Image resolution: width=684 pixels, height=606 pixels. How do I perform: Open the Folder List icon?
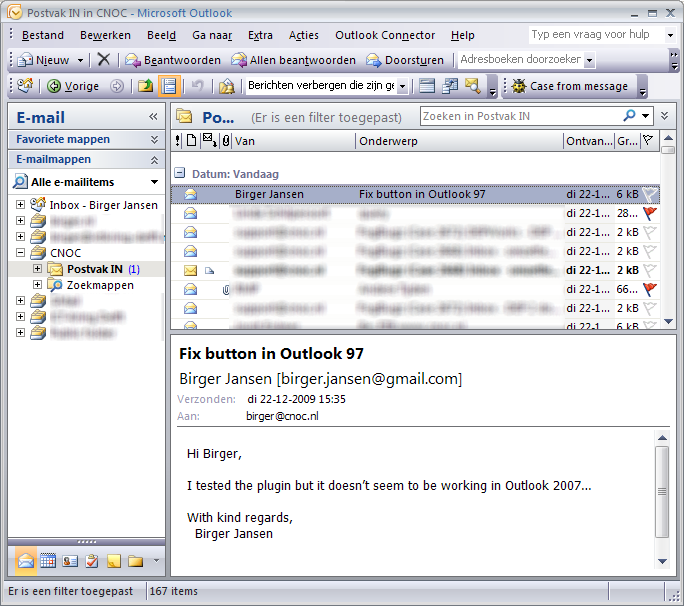point(135,561)
